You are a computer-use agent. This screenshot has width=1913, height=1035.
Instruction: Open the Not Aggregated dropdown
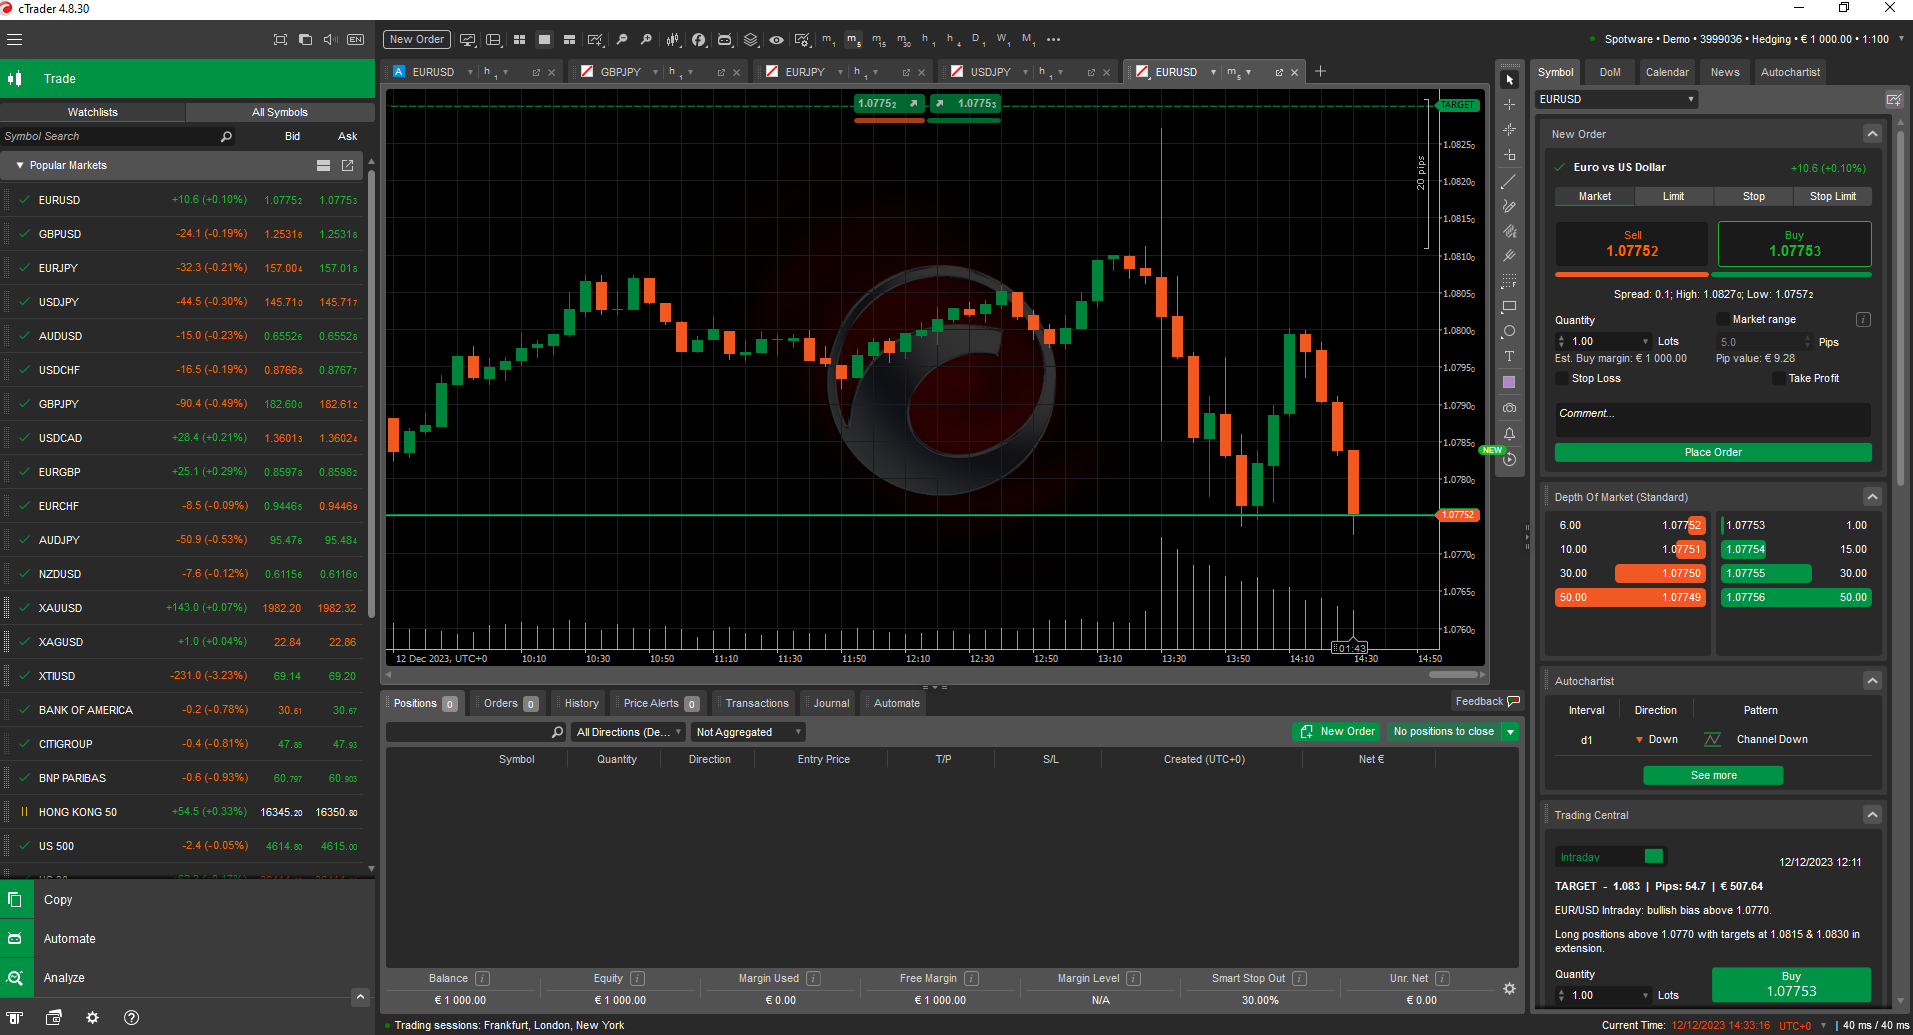748,732
